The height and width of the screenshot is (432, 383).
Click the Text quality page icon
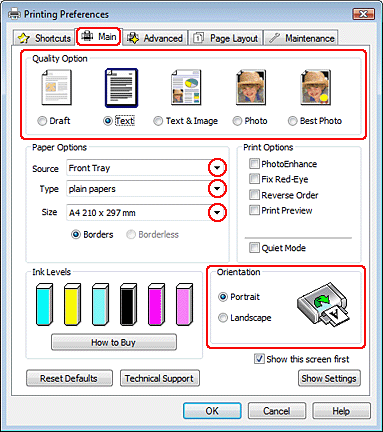(x=121, y=88)
